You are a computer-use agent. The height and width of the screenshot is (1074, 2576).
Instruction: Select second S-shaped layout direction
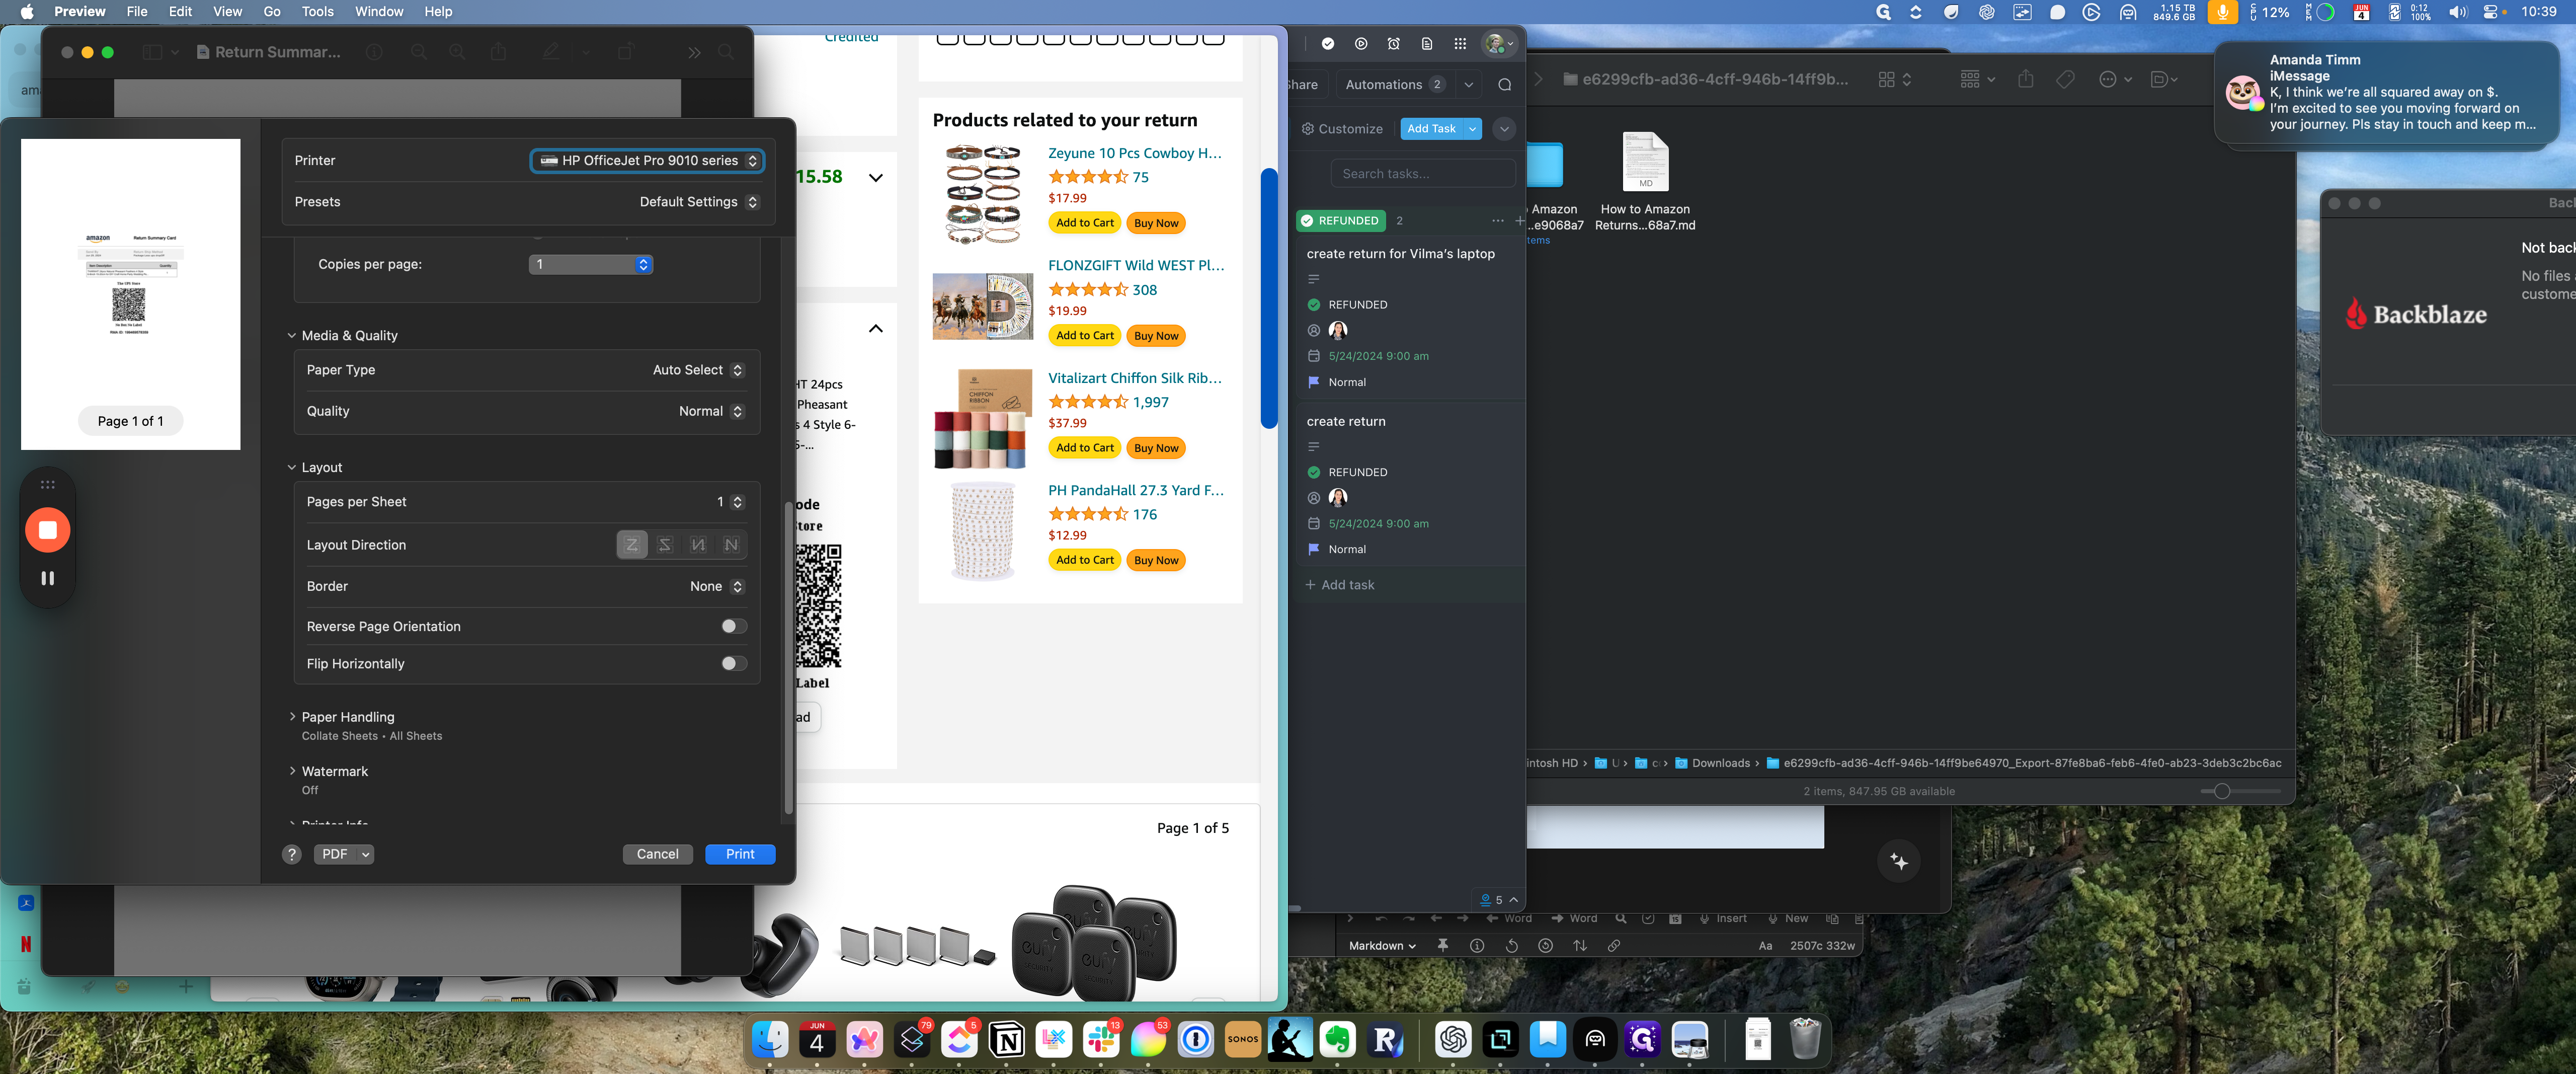coord(665,545)
